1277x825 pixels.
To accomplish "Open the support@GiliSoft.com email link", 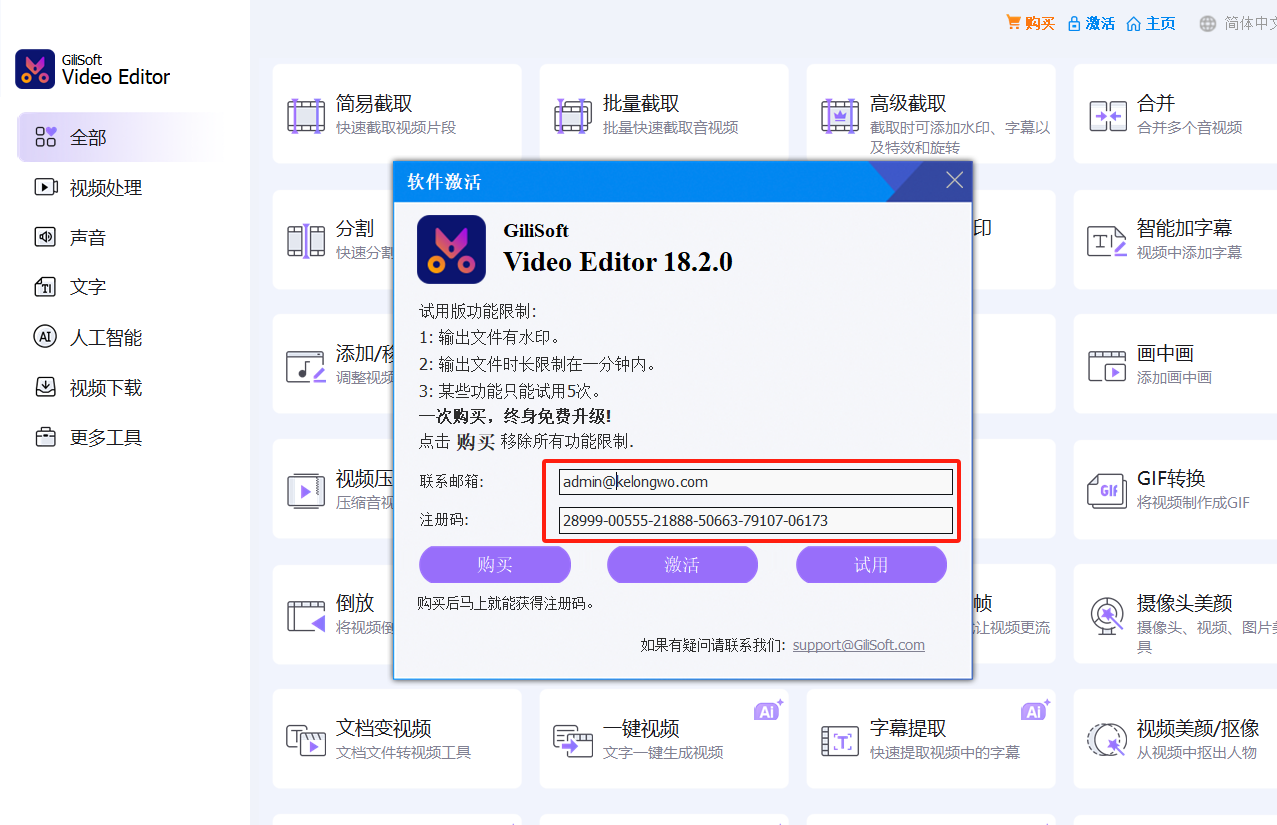I will point(859,645).
